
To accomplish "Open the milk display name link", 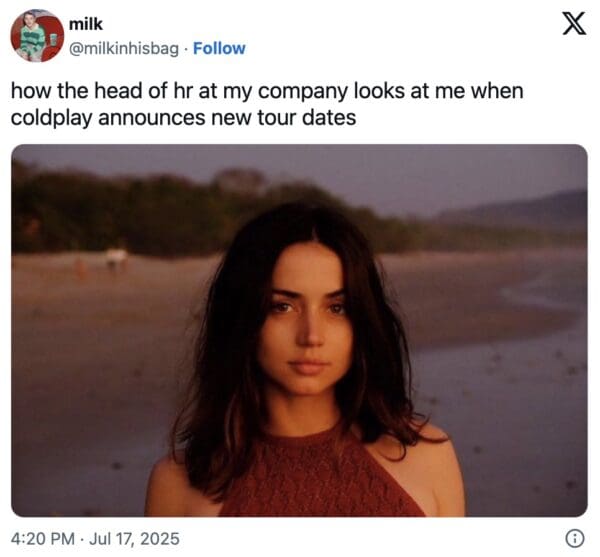I will 85,24.
